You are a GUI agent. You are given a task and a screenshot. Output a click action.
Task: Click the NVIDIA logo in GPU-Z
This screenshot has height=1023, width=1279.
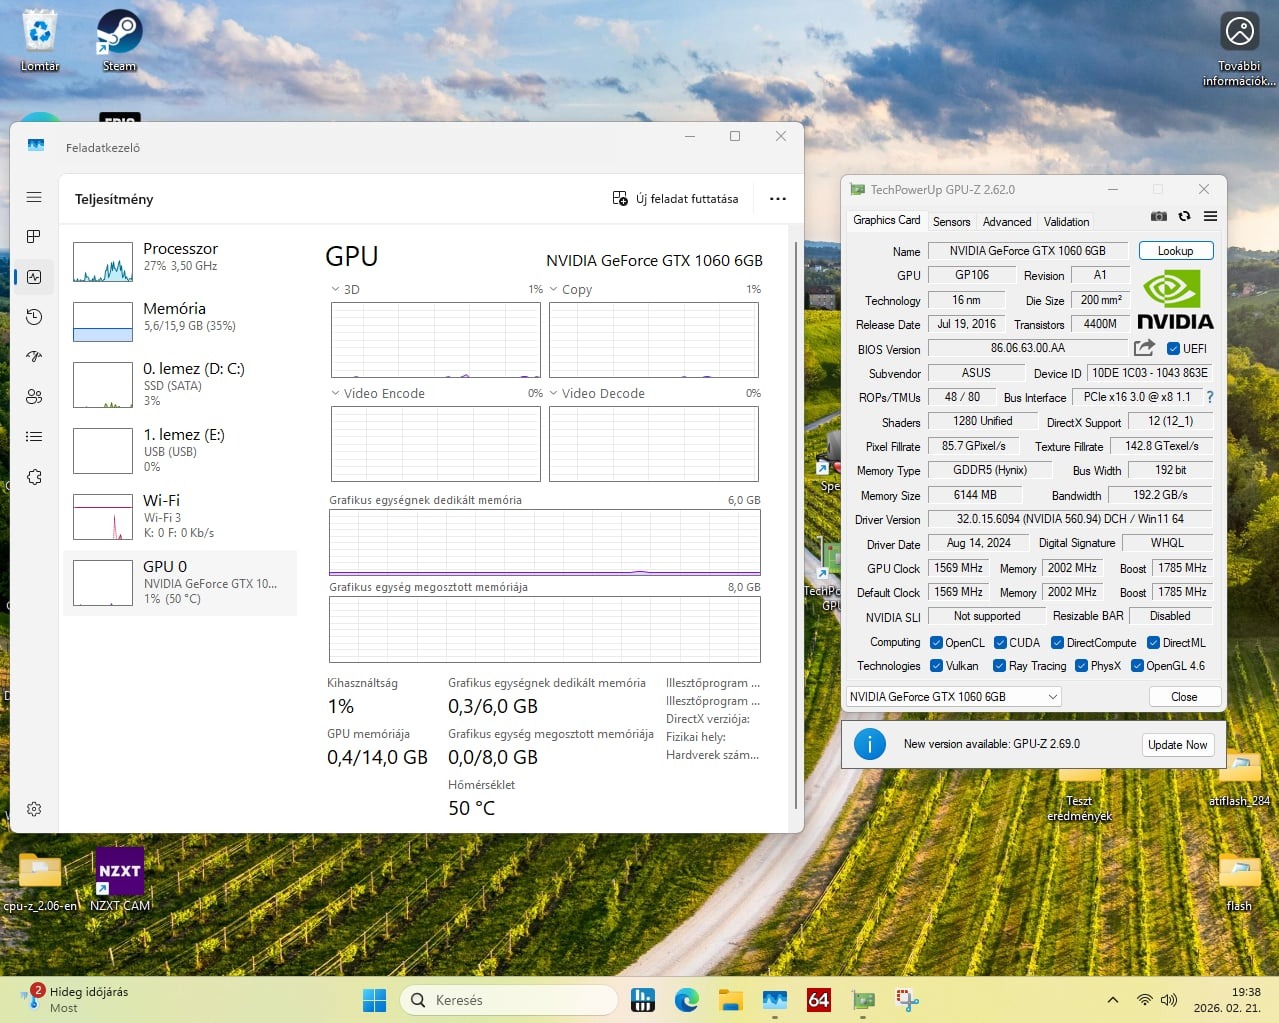point(1174,300)
